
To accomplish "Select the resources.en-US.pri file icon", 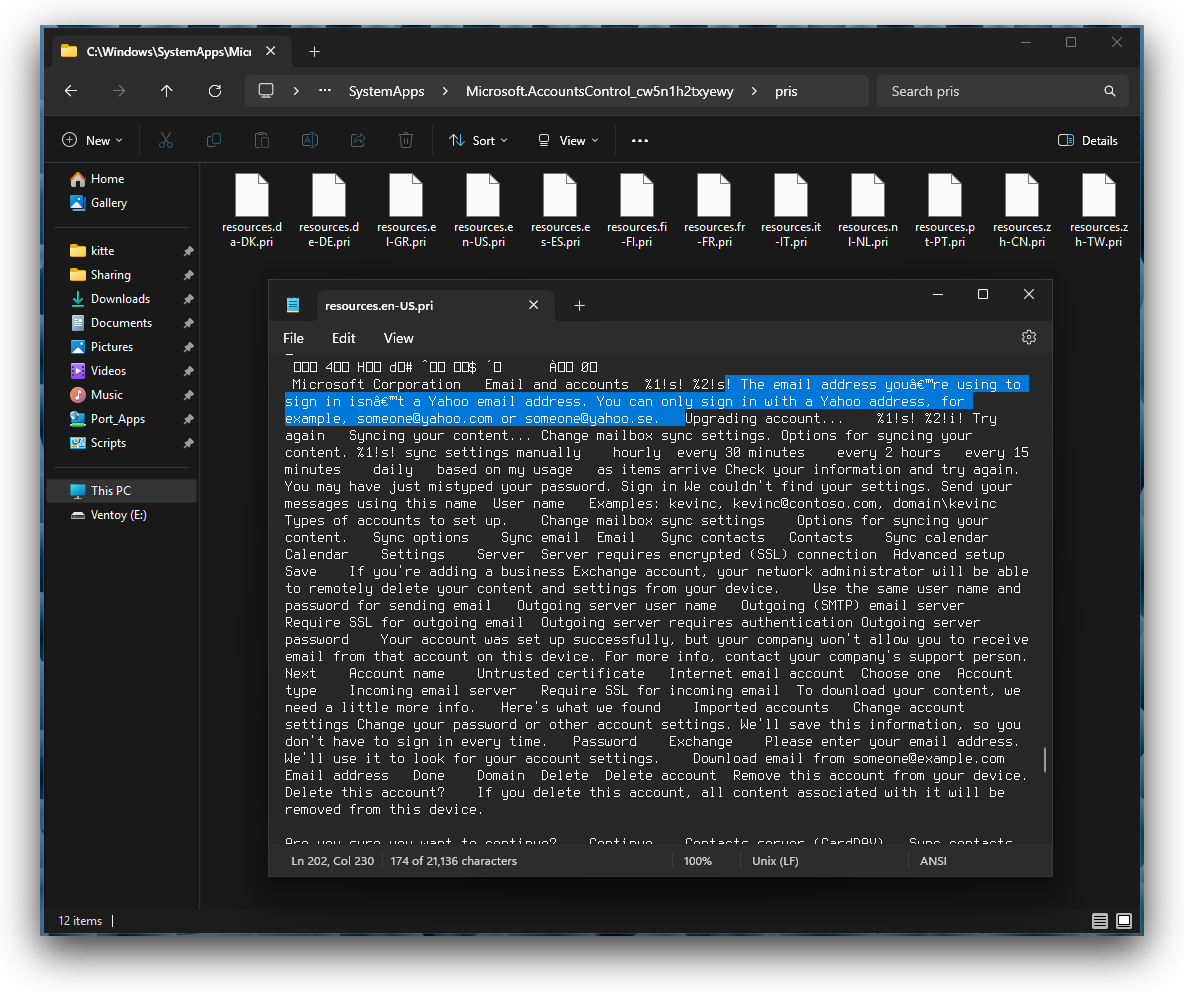I will point(483,195).
